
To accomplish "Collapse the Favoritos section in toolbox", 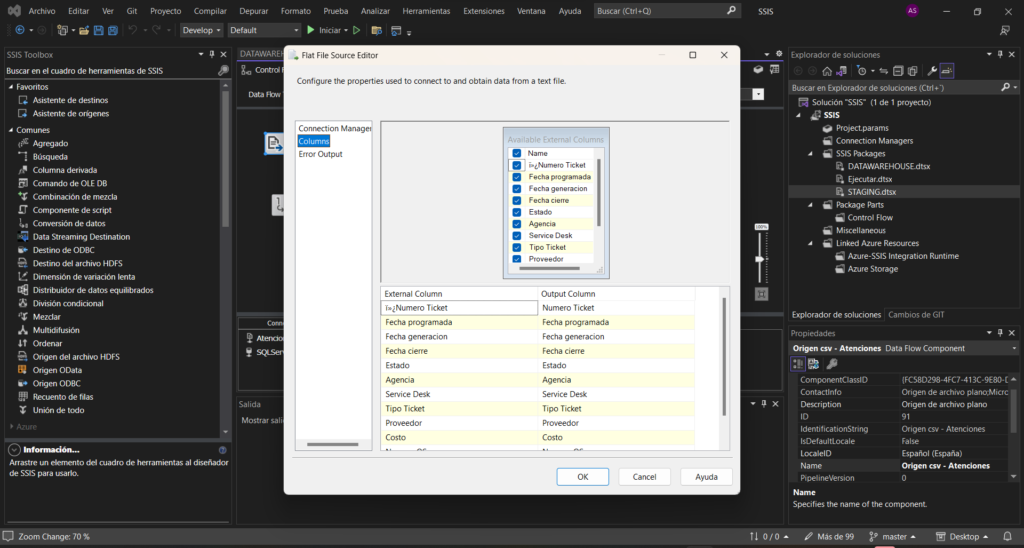I will tap(10, 87).
